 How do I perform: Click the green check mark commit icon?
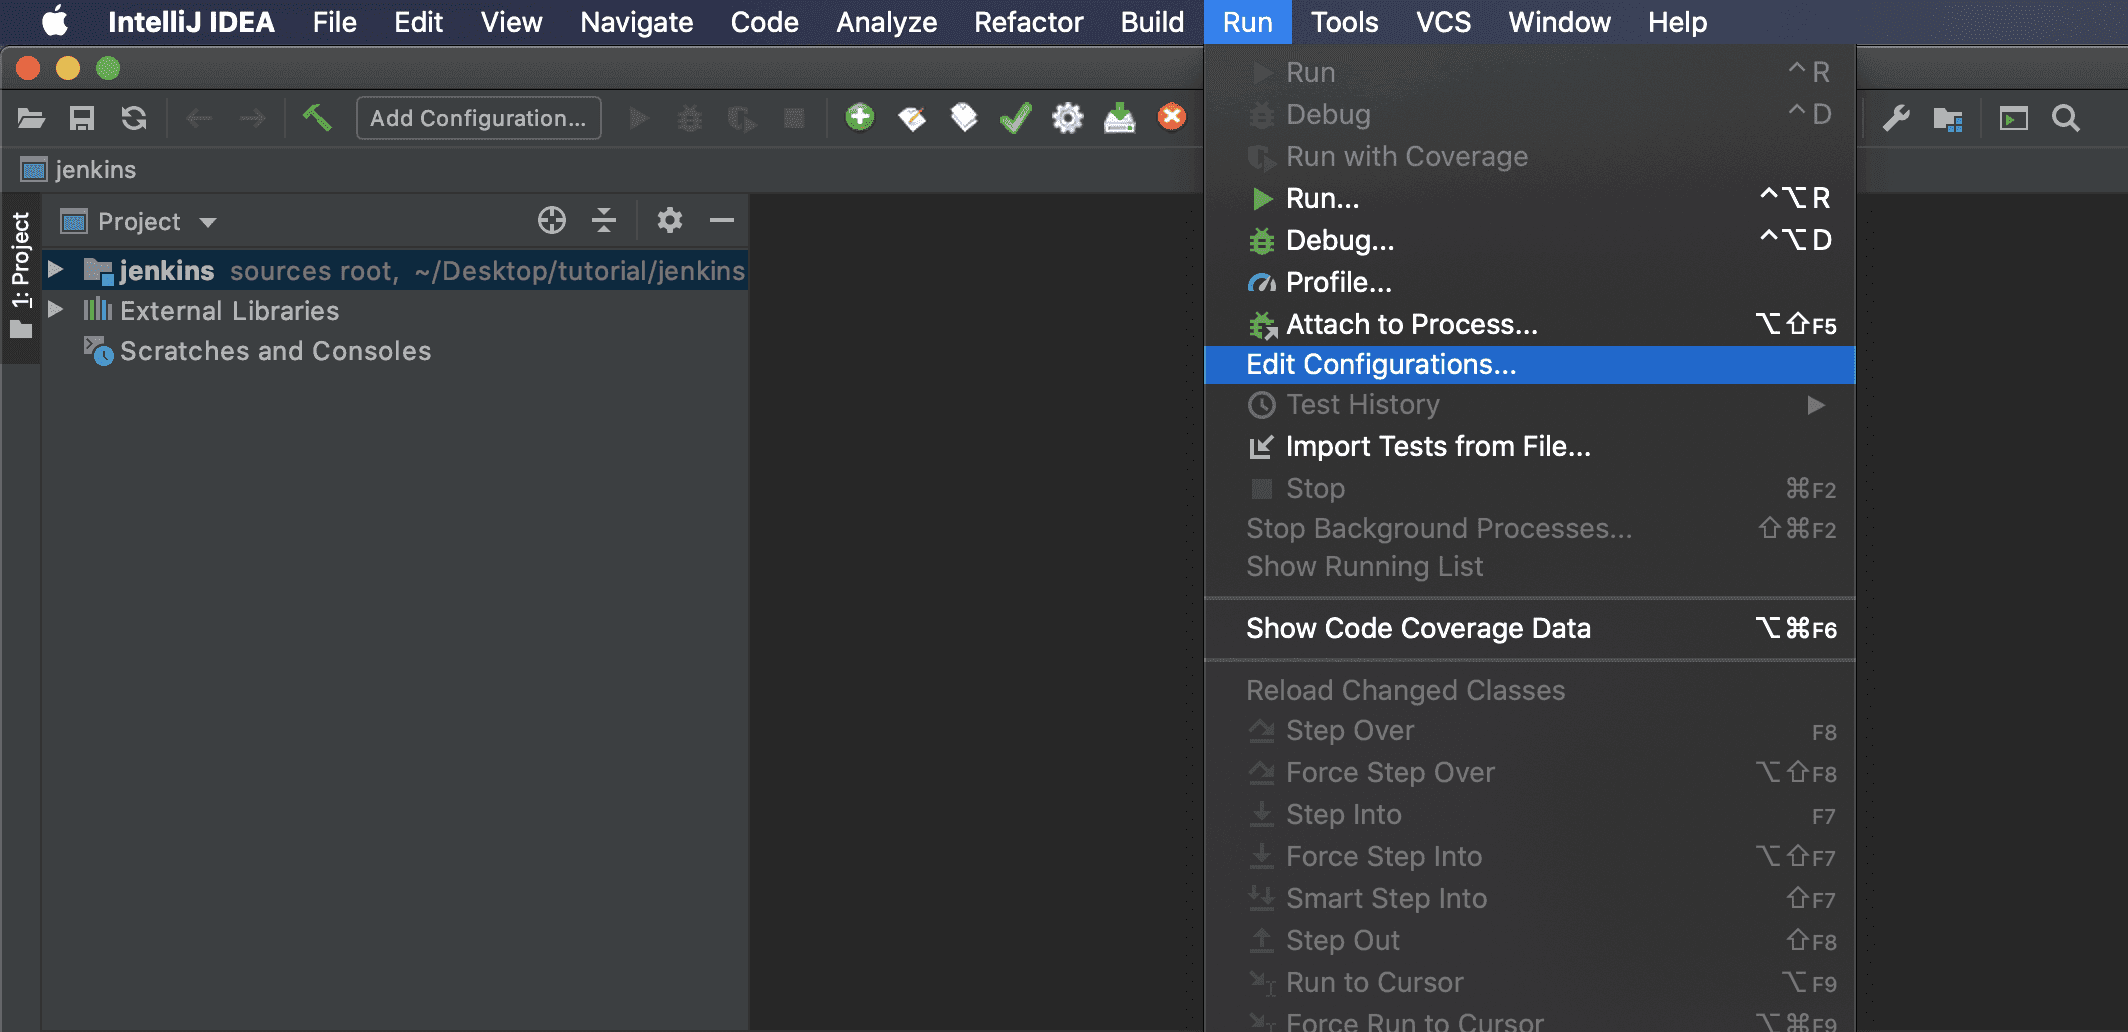click(x=1014, y=118)
